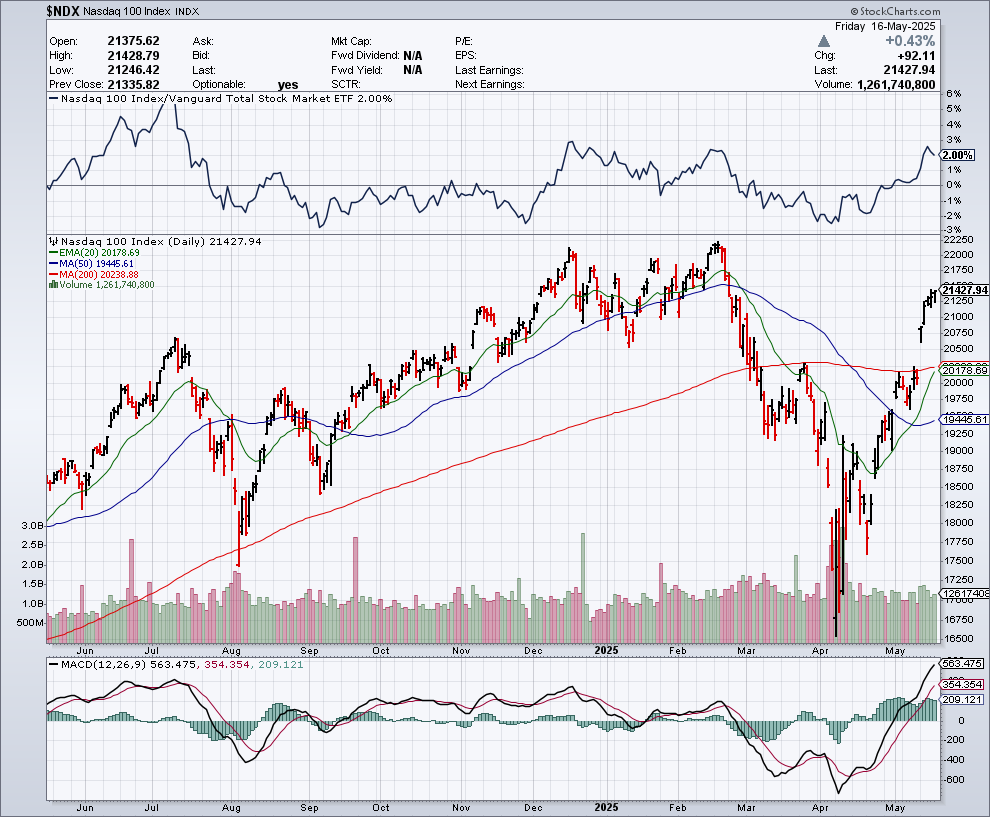This screenshot has width=990, height=817.
Task: Click the volume bars icon in the price legend
Action: click(x=54, y=285)
